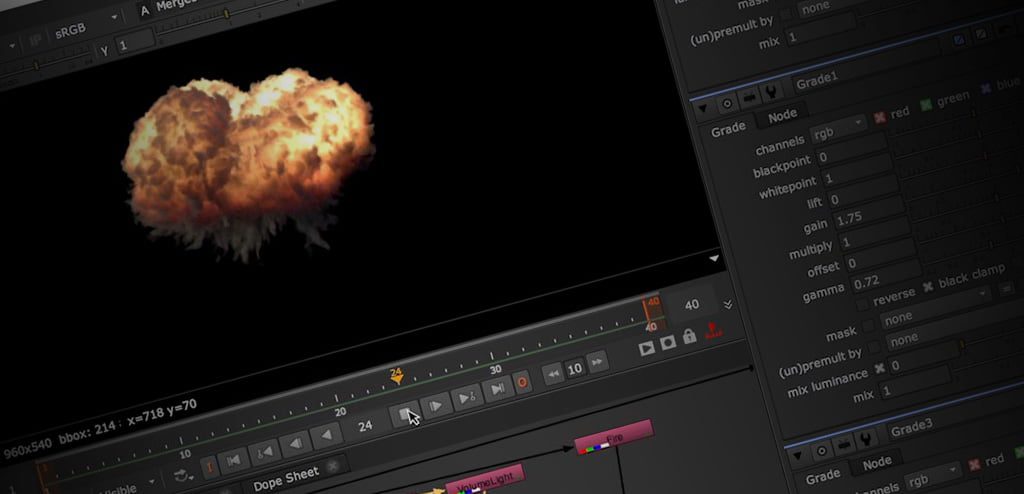The image size is (1024, 494).
Task: Click the Grade3 wrench icon
Action: [866, 439]
